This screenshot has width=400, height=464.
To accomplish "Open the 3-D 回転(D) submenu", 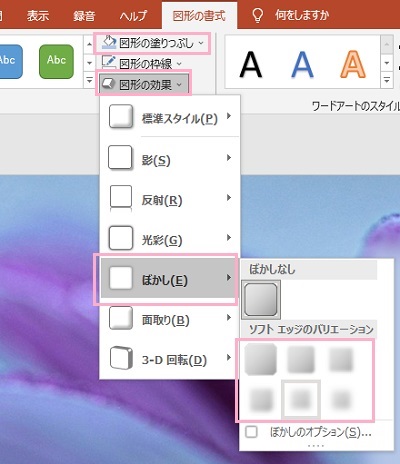I will [x=170, y=358].
